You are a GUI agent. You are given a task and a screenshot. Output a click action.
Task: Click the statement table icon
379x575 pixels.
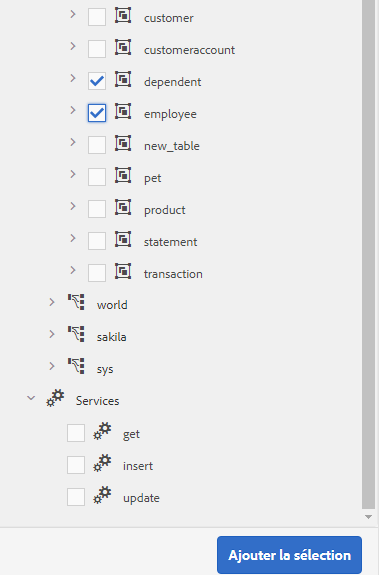coord(123,240)
